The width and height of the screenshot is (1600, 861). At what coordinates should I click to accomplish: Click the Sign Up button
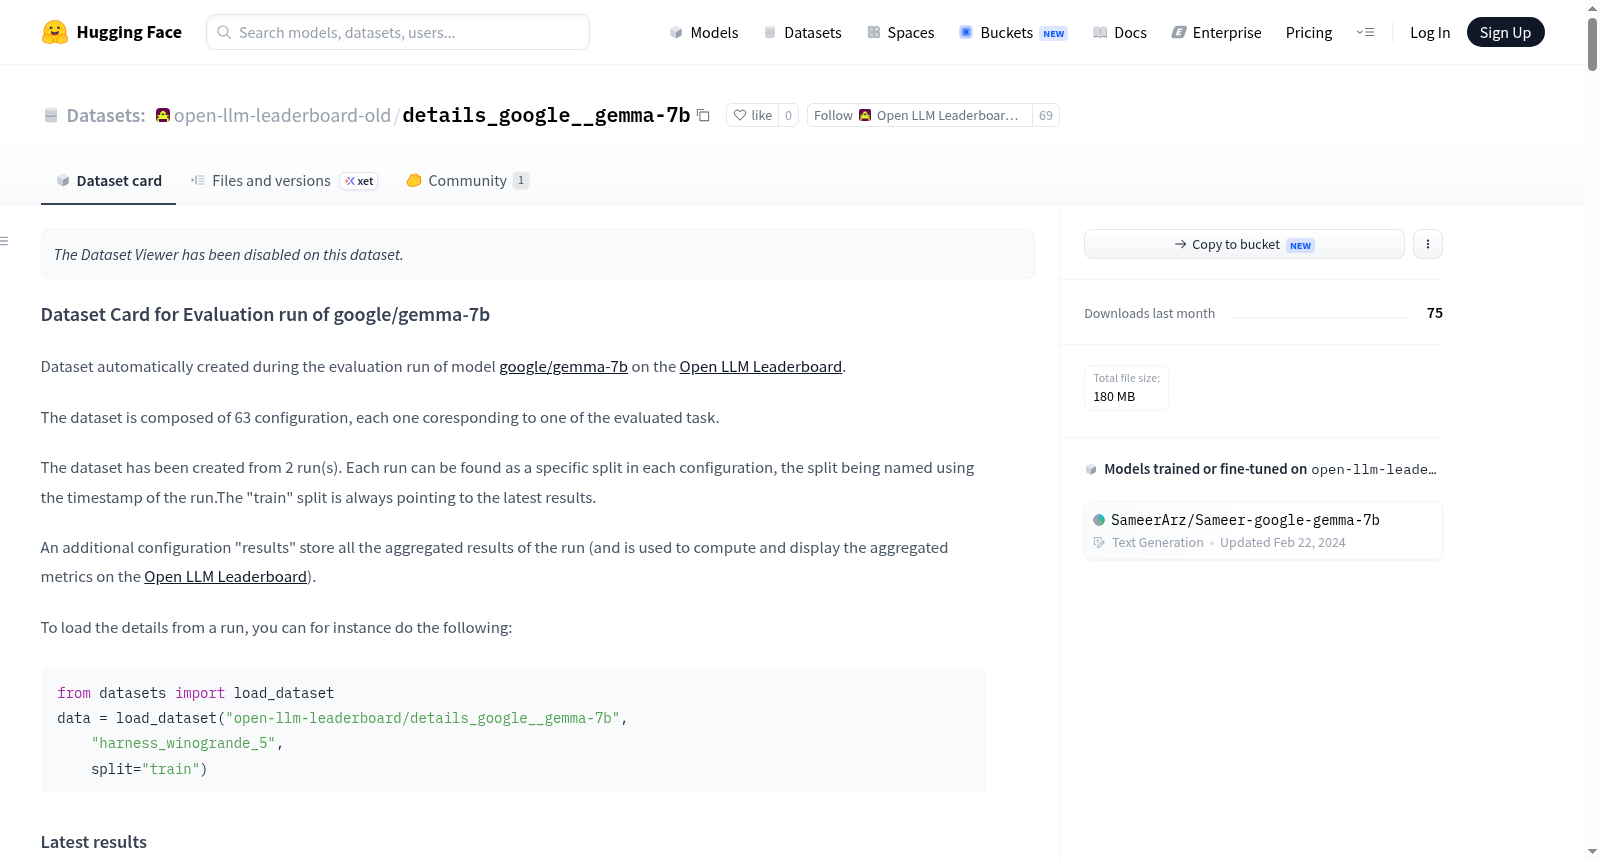[1505, 32]
